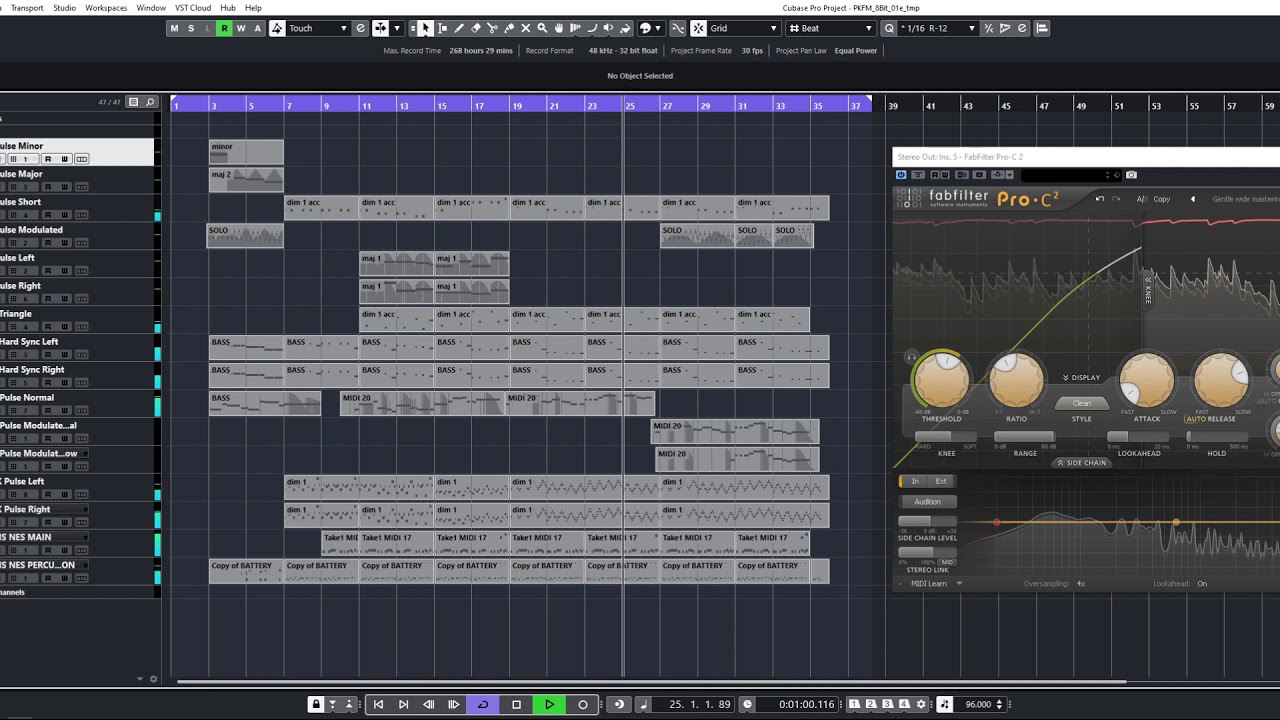This screenshot has width=1280, height=720.
Task: Click the plugin undo arrow in Pro-C 2
Action: [x=1100, y=199]
